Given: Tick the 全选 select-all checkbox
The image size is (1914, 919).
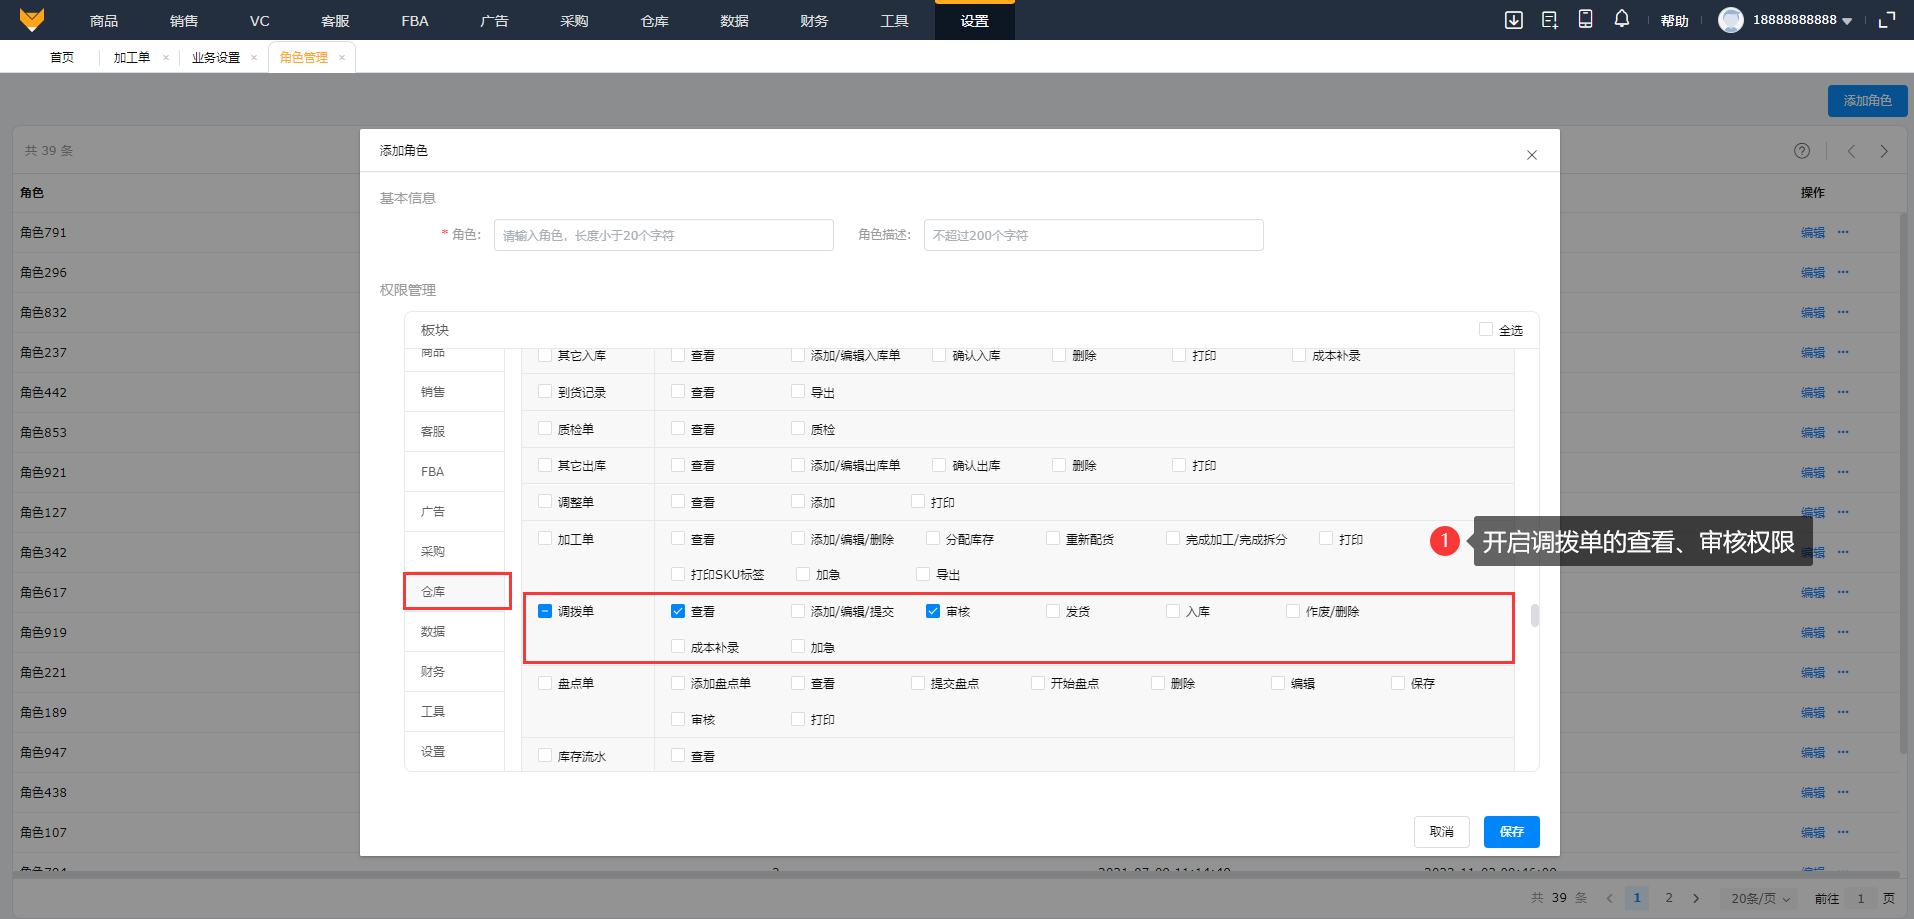Looking at the screenshot, I should pos(1486,330).
